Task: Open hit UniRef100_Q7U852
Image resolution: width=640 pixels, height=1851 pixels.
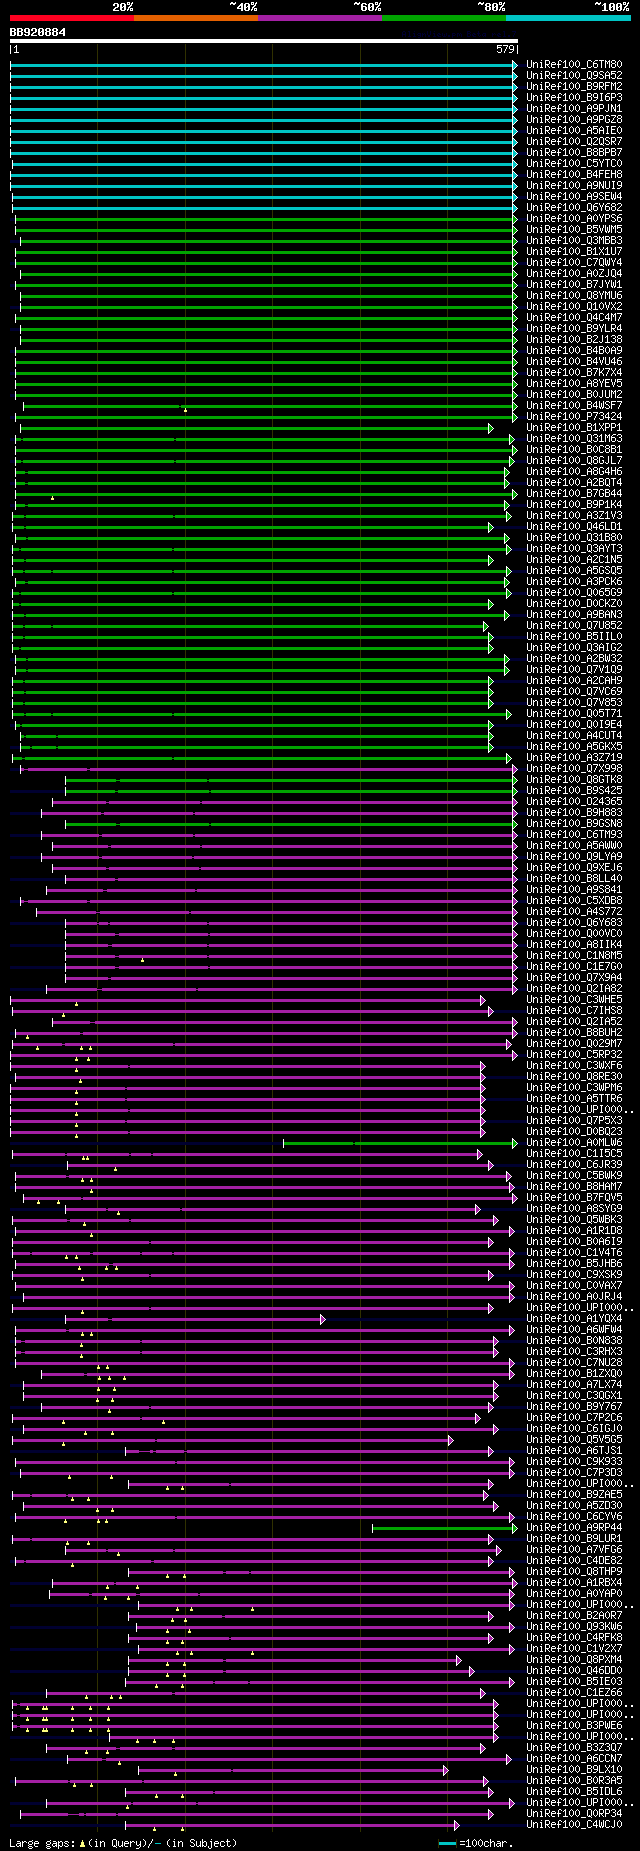Action: click(x=574, y=626)
